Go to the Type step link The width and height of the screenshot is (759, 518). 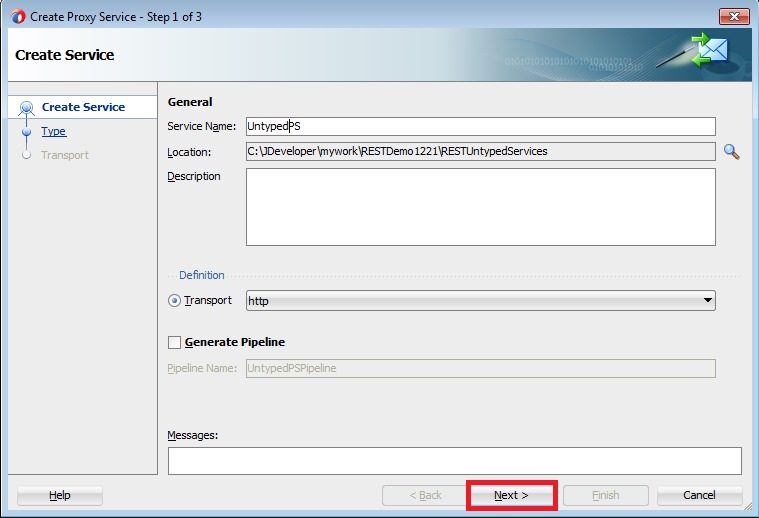click(x=53, y=131)
